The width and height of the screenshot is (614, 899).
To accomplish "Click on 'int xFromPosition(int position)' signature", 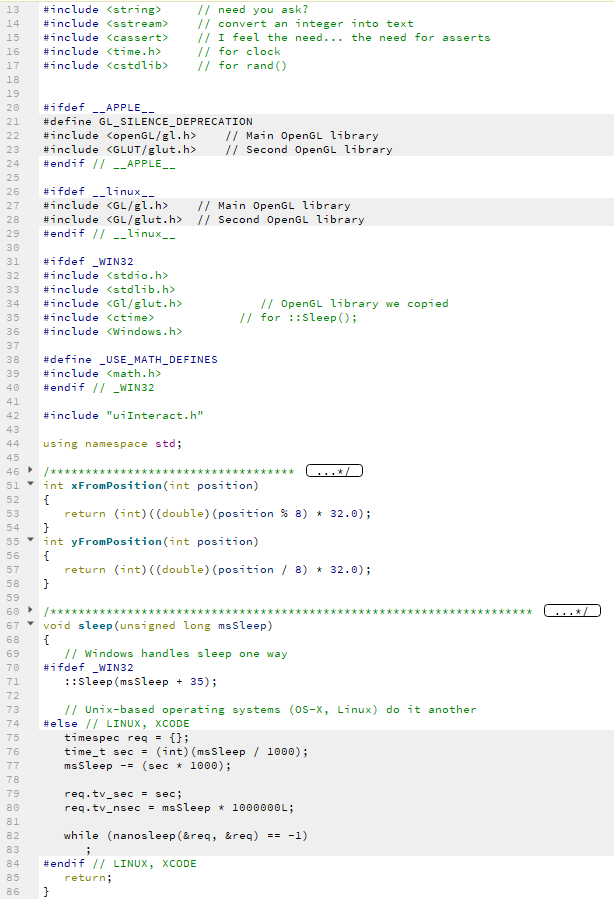I will coord(151,486).
